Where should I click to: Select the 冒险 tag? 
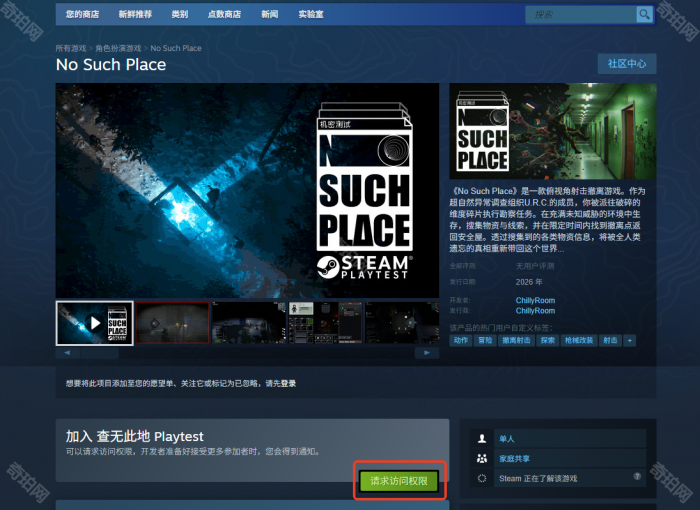click(x=485, y=340)
